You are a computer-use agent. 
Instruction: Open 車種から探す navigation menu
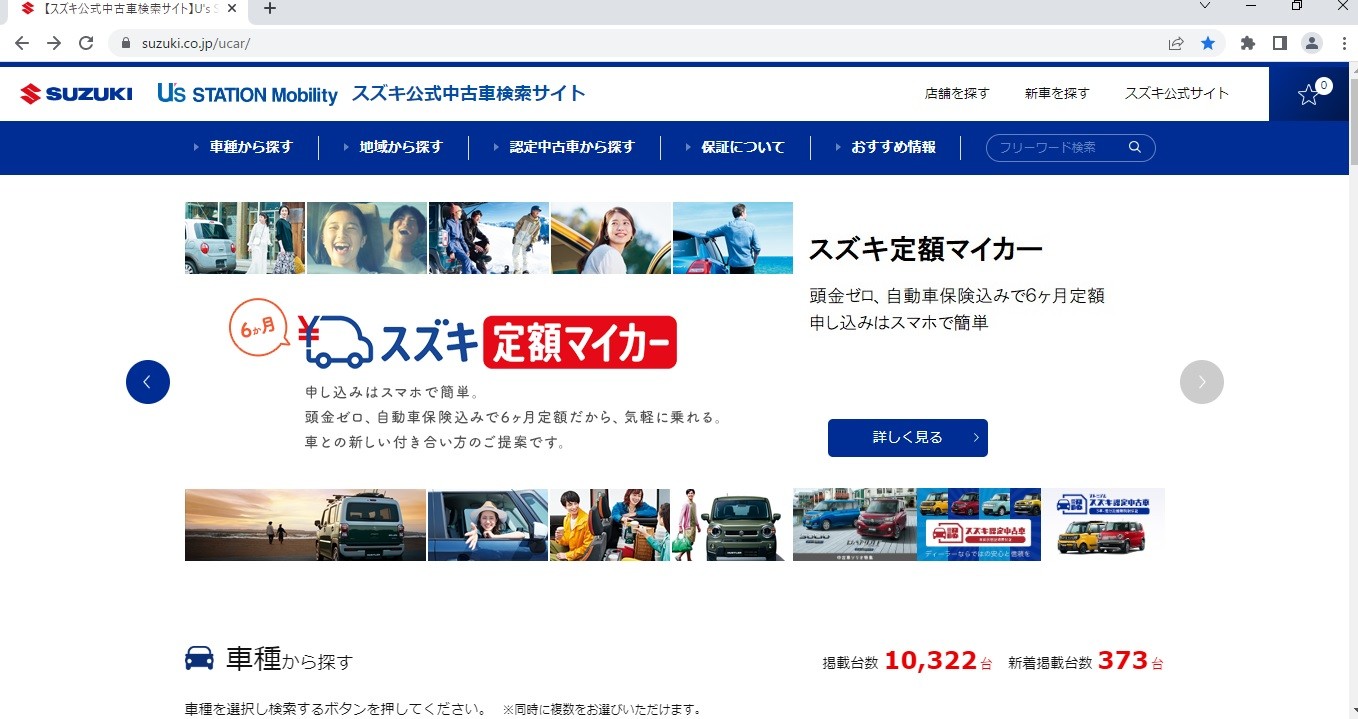coord(251,147)
